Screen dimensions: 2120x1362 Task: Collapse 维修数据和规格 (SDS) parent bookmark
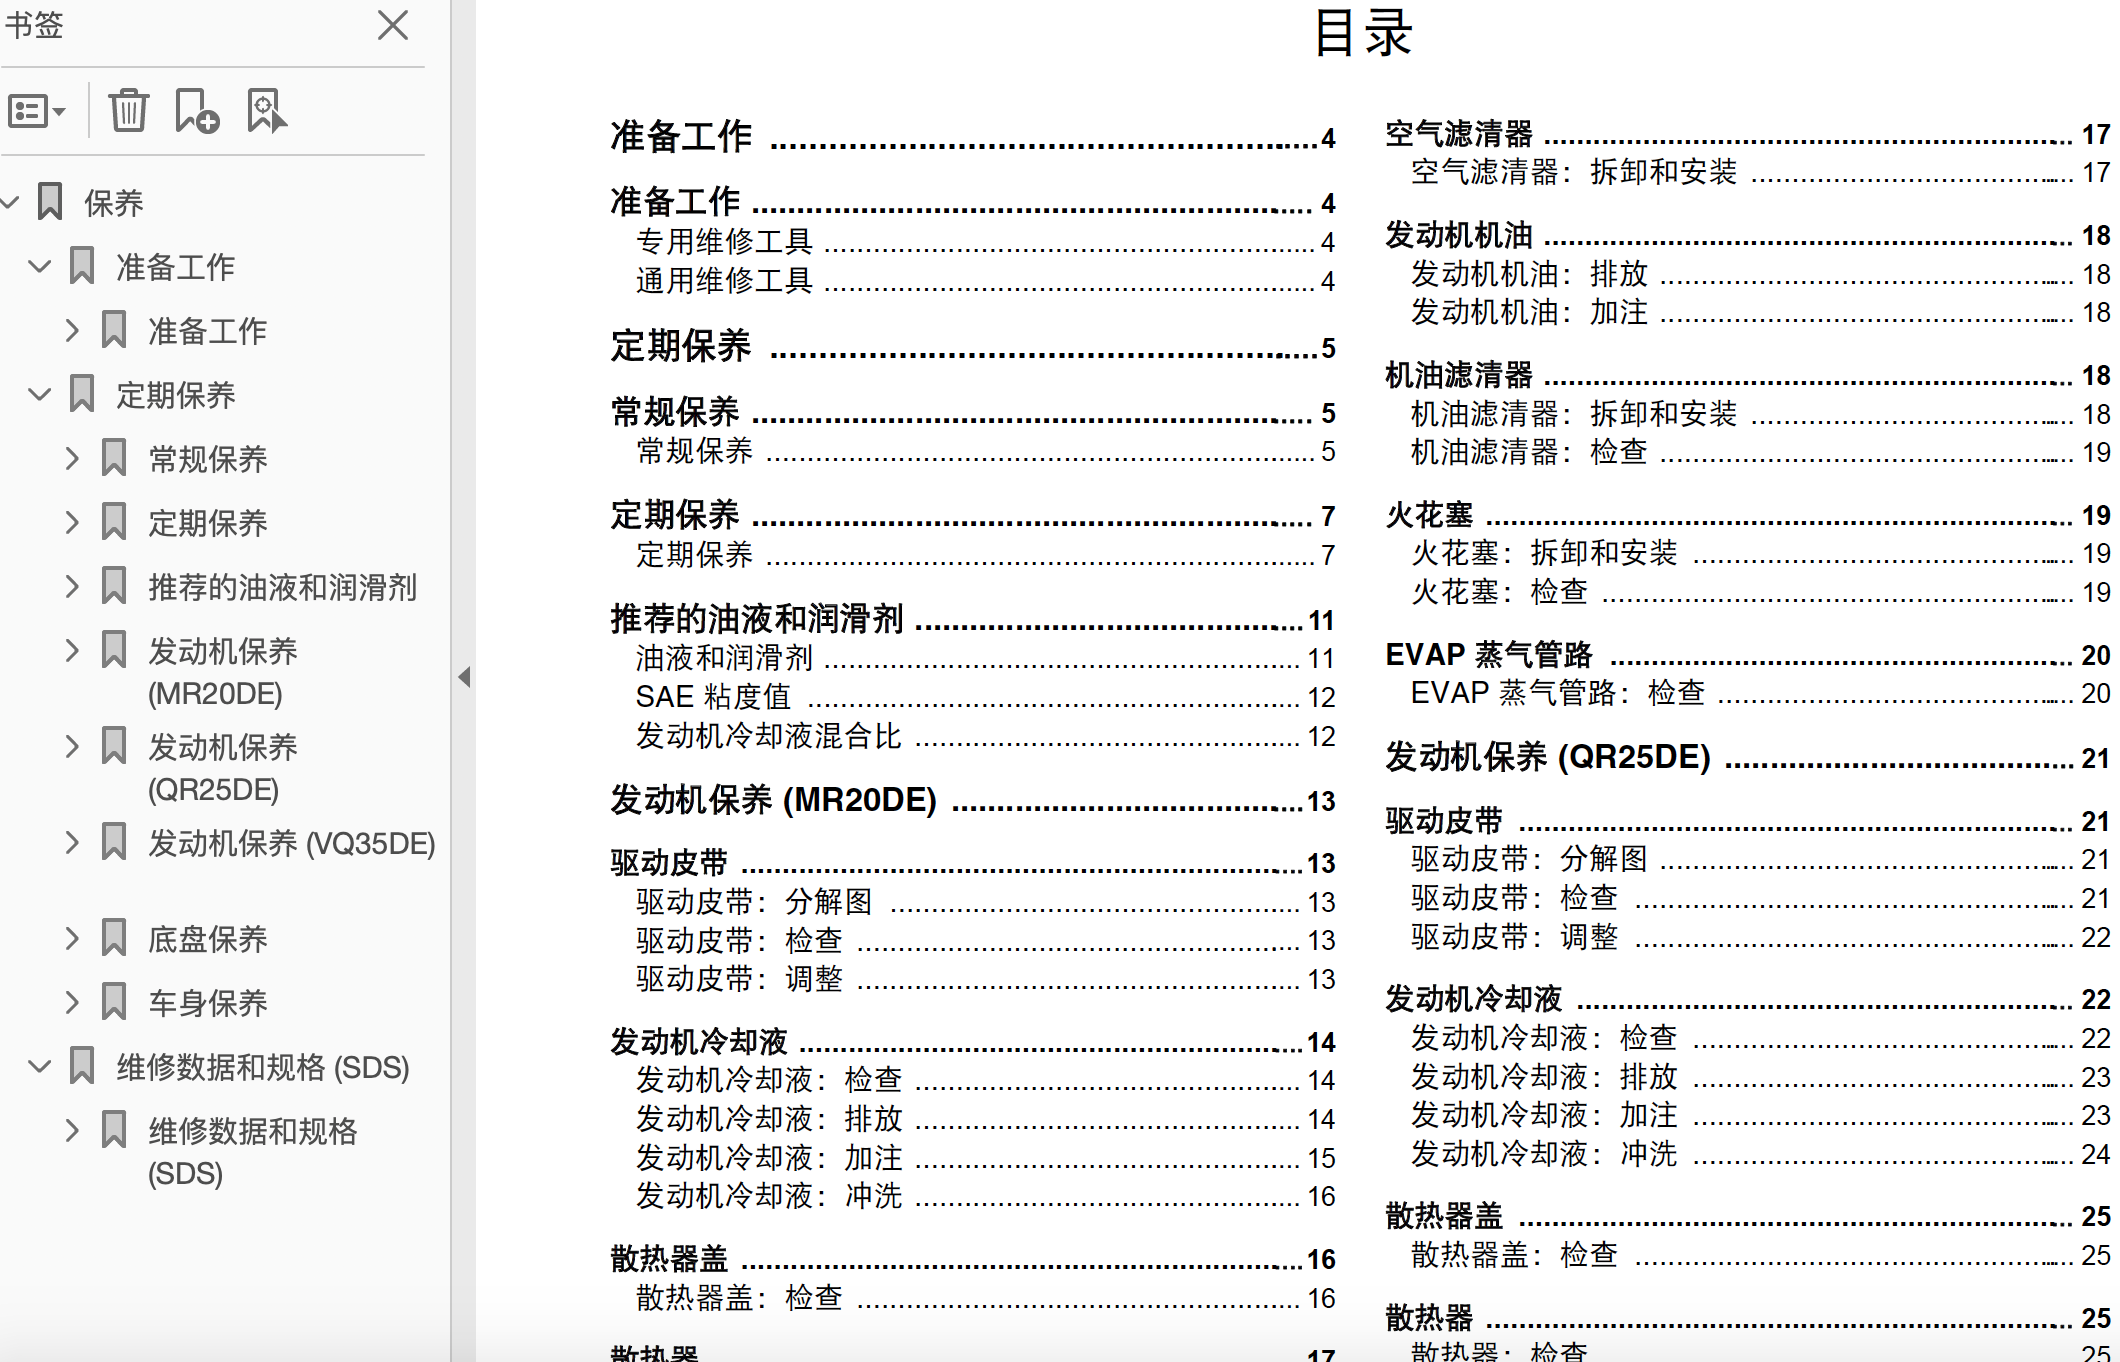pyautogui.click(x=40, y=1067)
